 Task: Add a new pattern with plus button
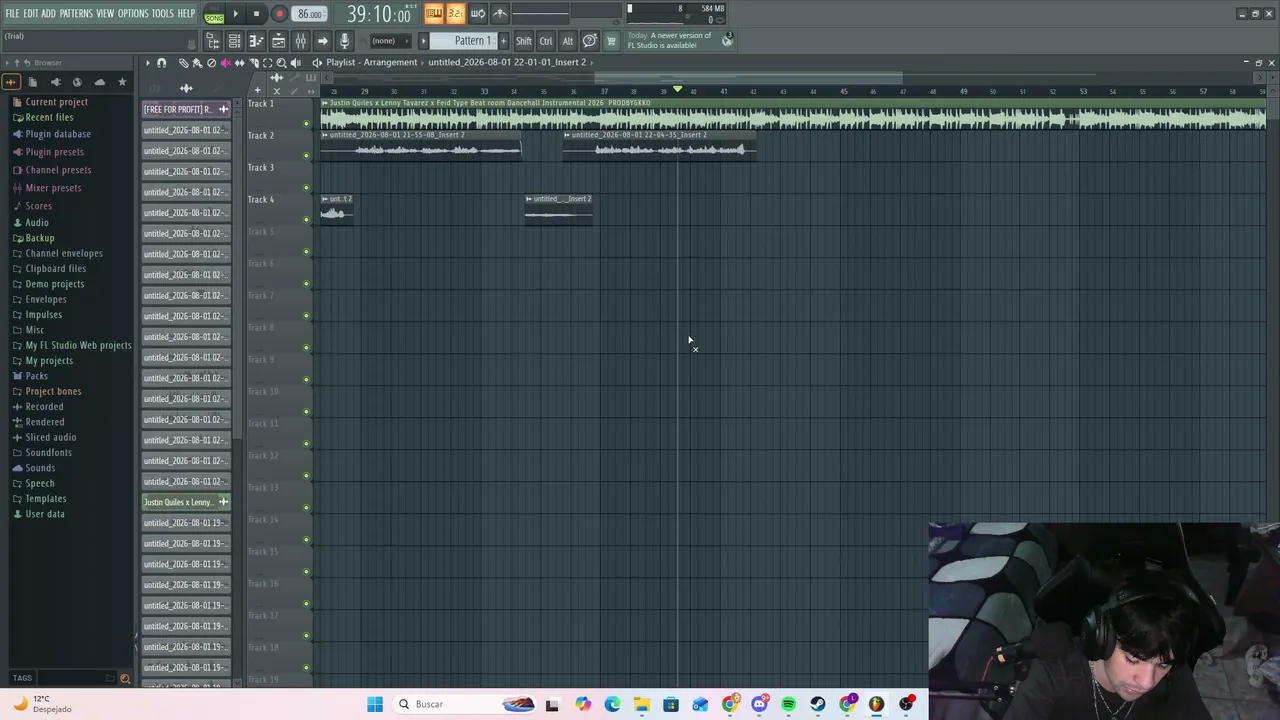(x=503, y=41)
